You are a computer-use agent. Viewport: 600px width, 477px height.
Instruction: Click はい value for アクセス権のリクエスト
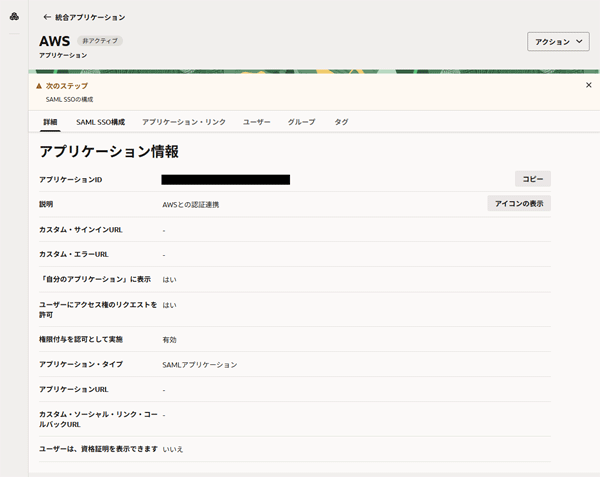(170, 305)
